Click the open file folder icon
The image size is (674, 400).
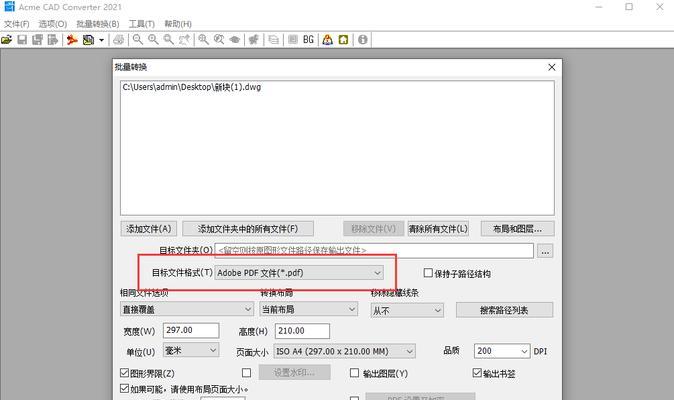[x=6, y=40]
